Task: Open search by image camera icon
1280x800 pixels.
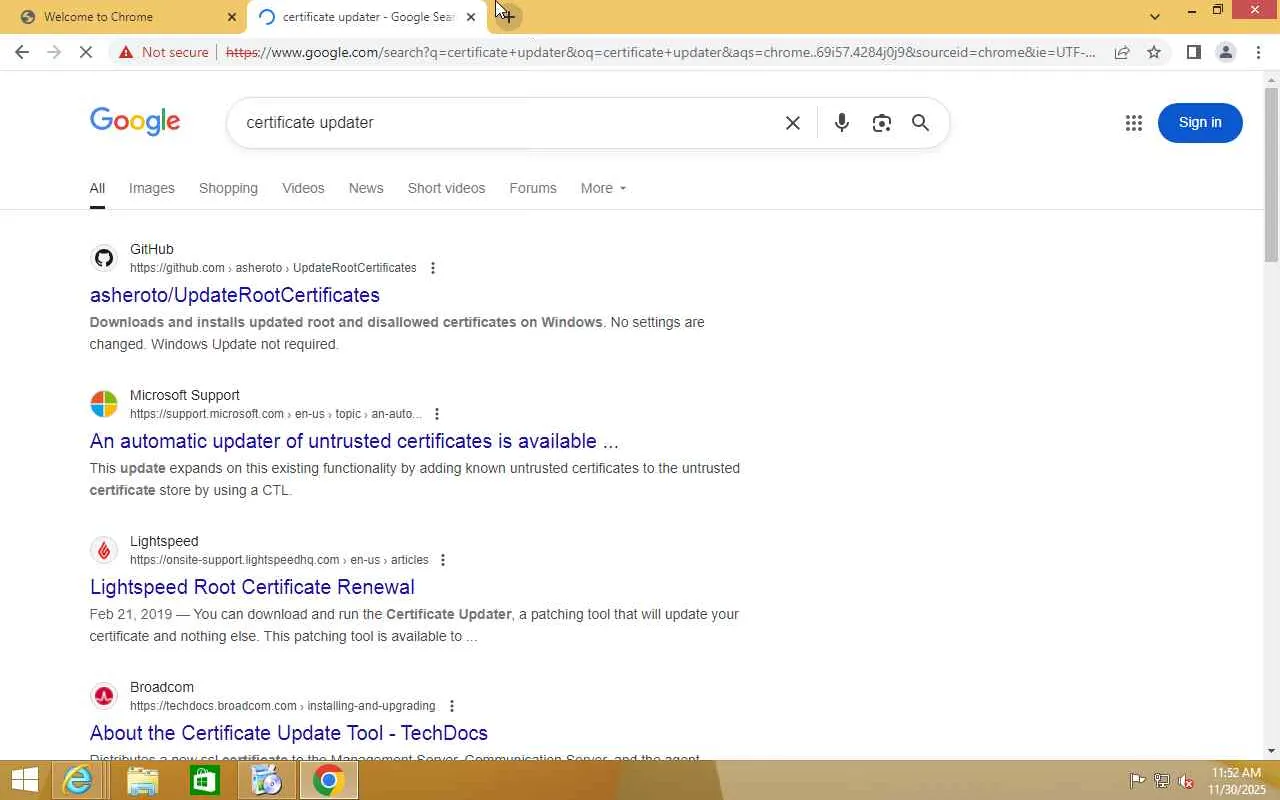Action: click(x=881, y=123)
